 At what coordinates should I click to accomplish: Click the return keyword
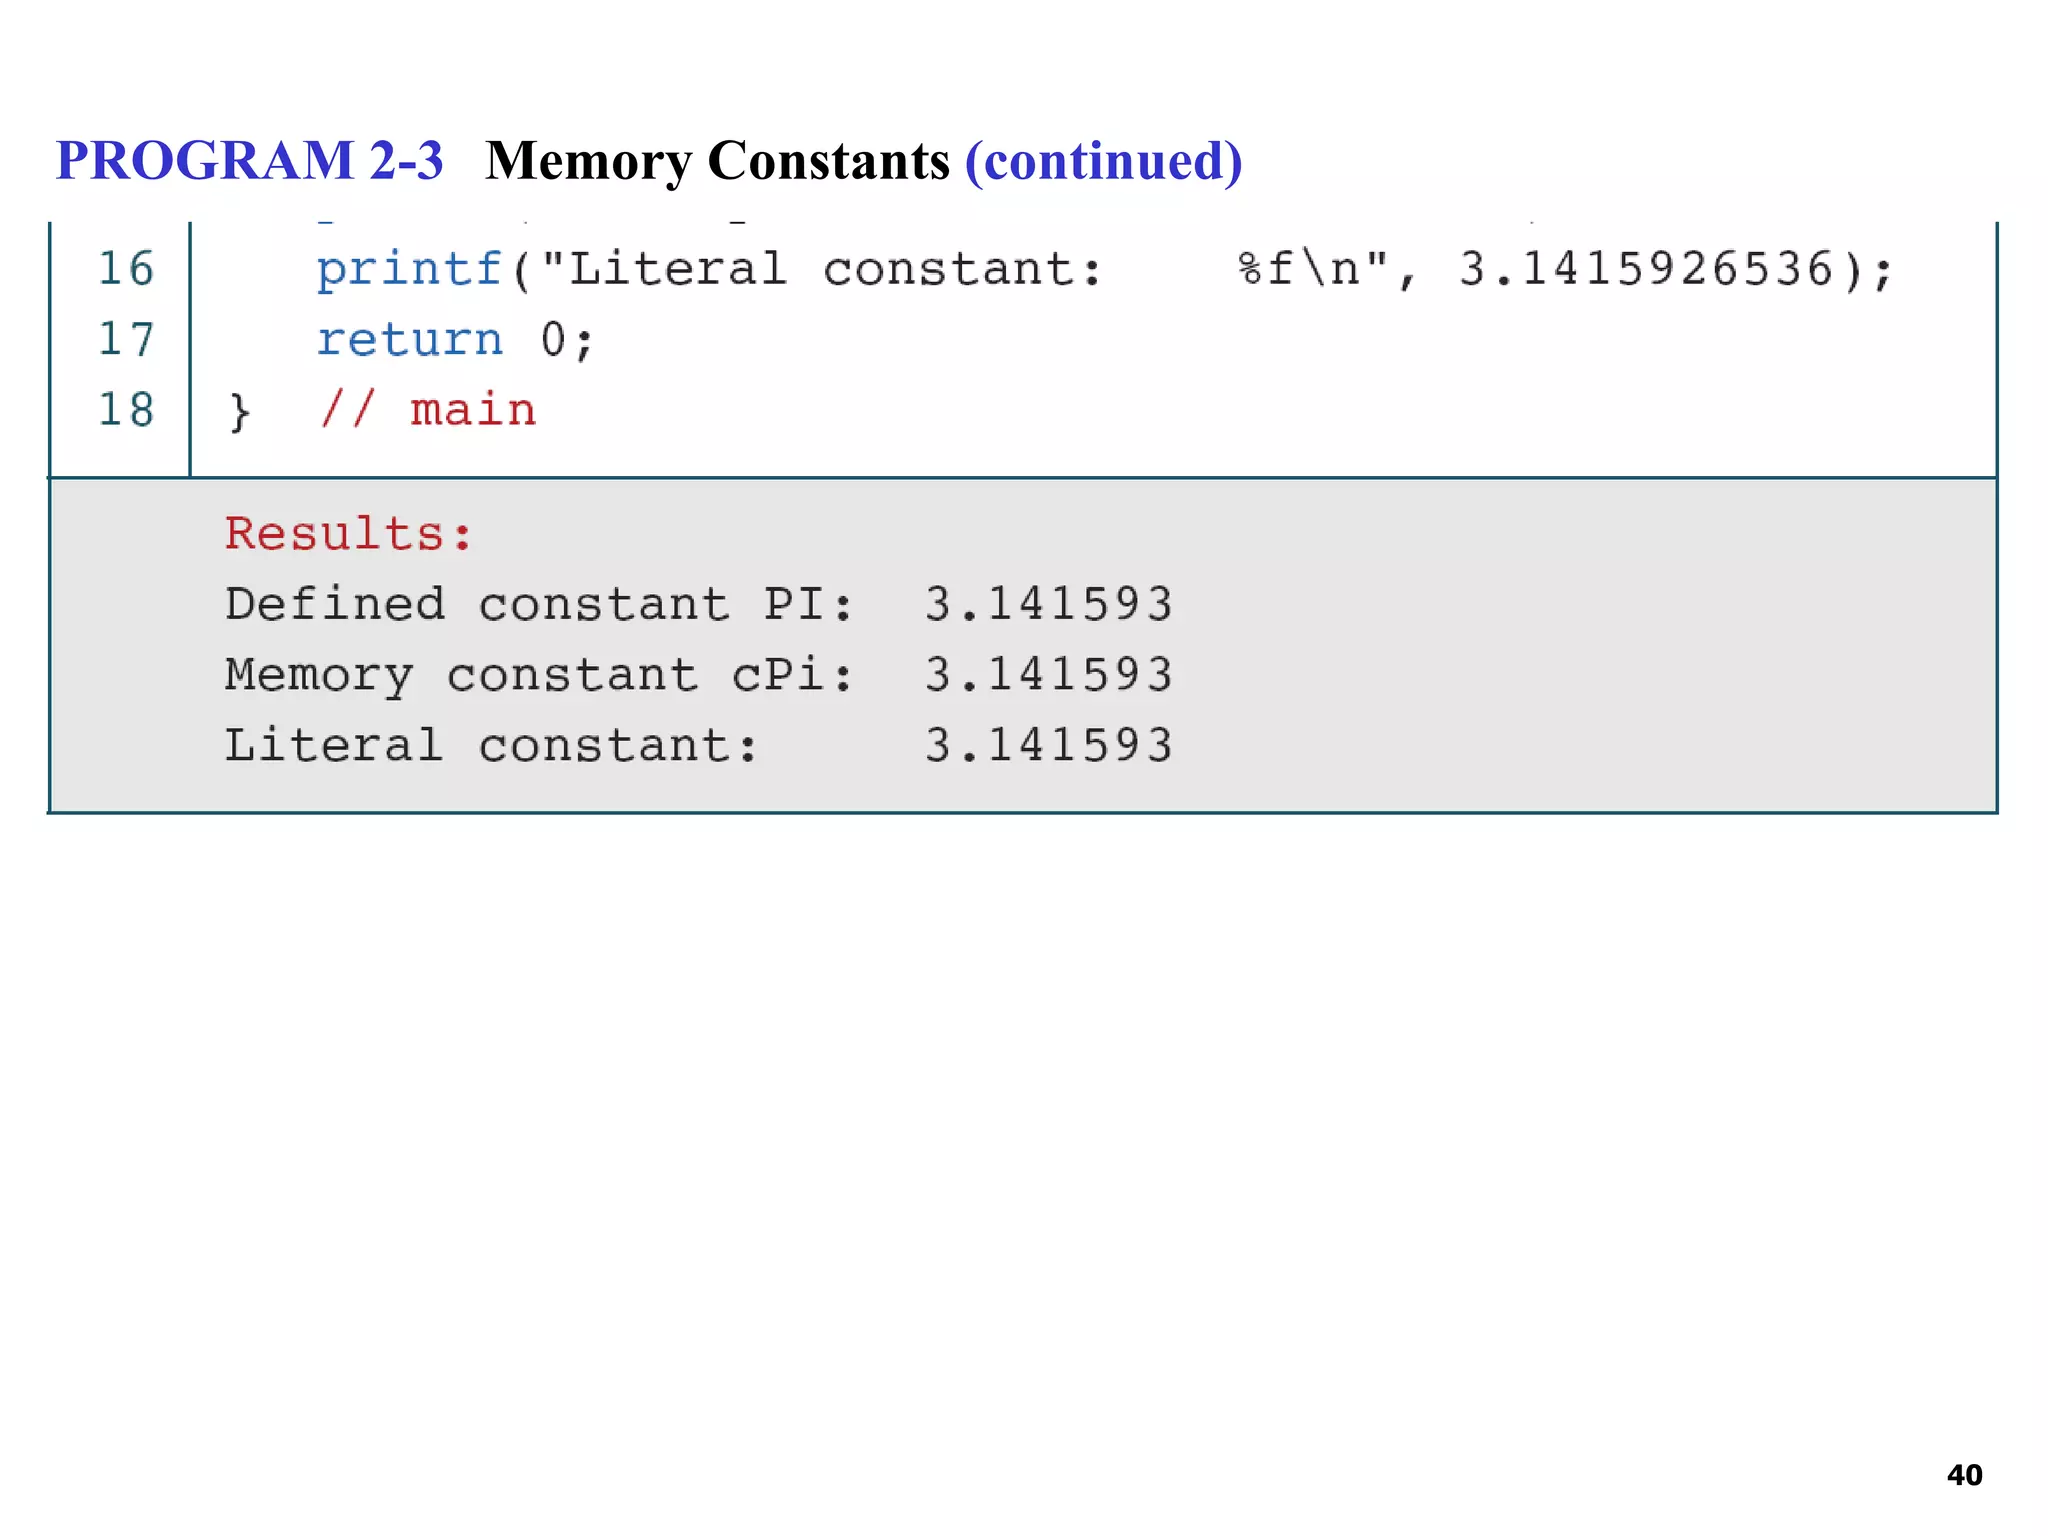[x=409, y=340]
